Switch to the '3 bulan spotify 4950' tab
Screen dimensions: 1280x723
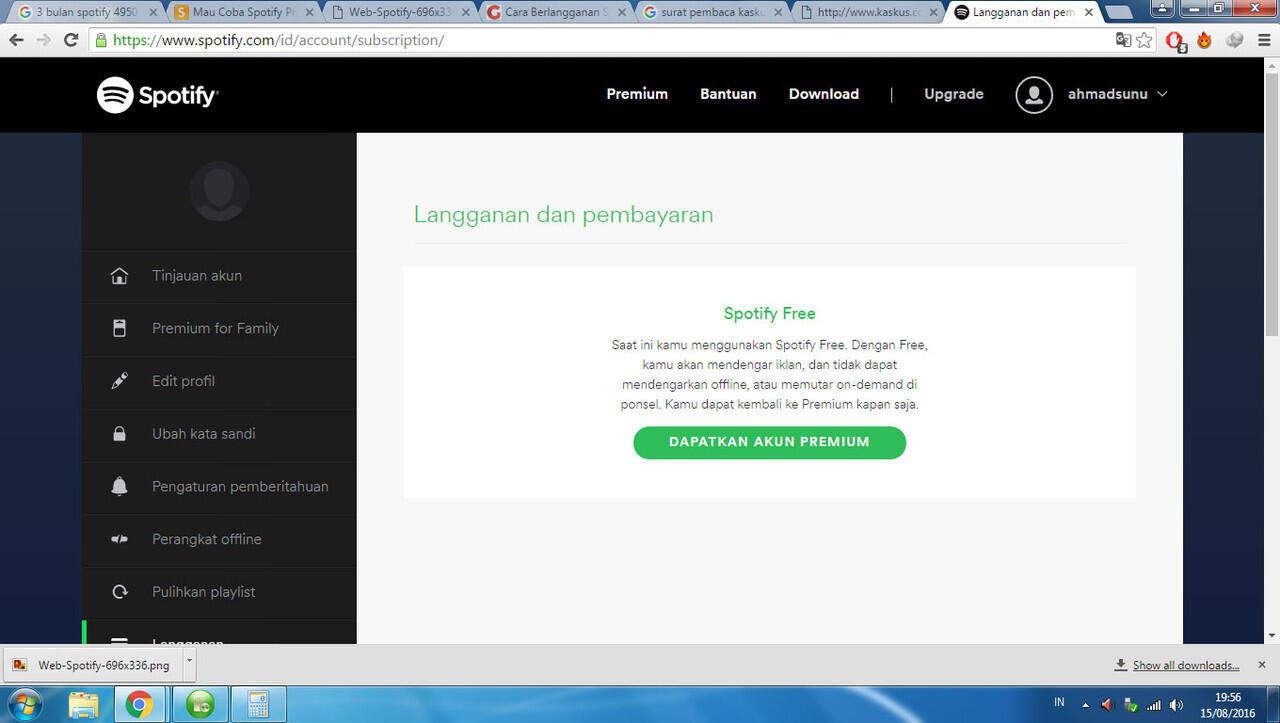pyautogui.click(x=86, y=12)
